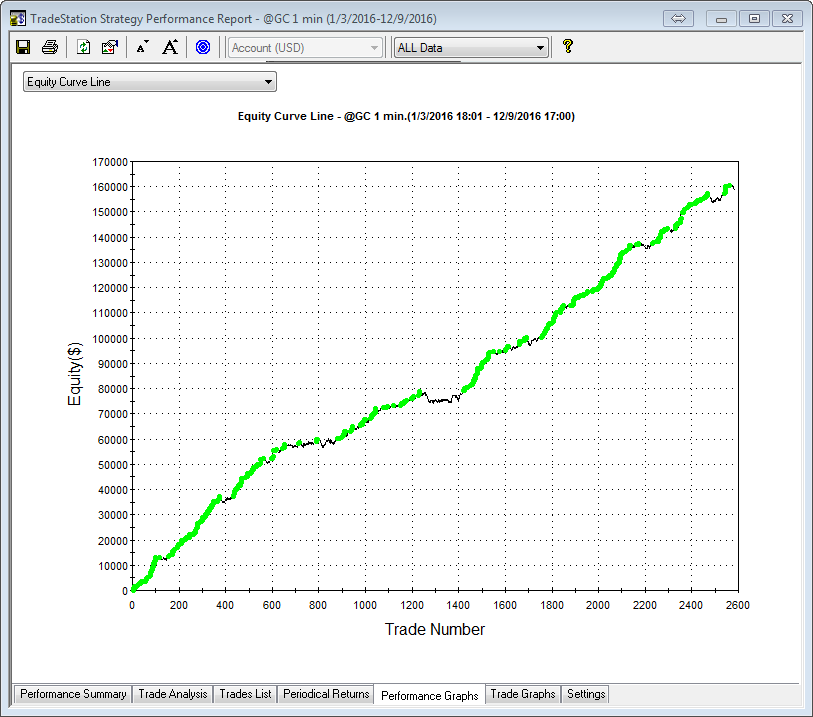813x717 pixels.
Task: Click the Performance Graphs tab
Action: point(429,695)
